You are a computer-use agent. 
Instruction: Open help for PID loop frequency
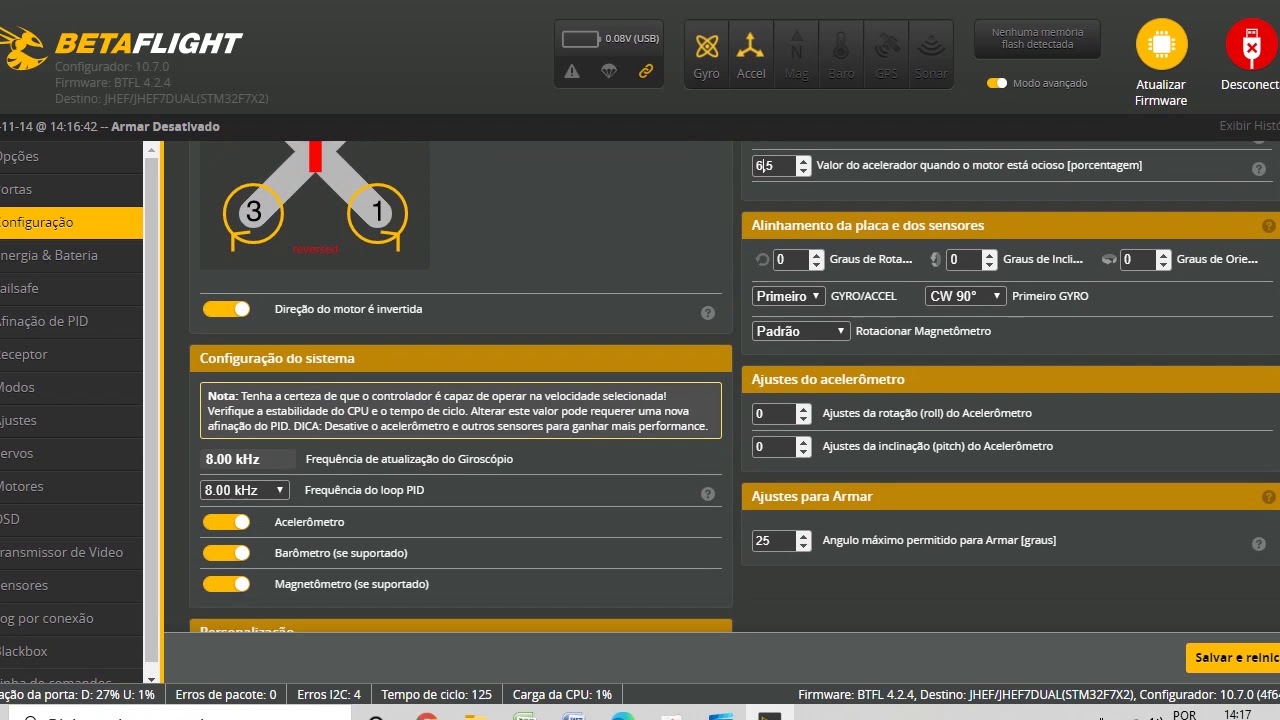tap(708, 494)
